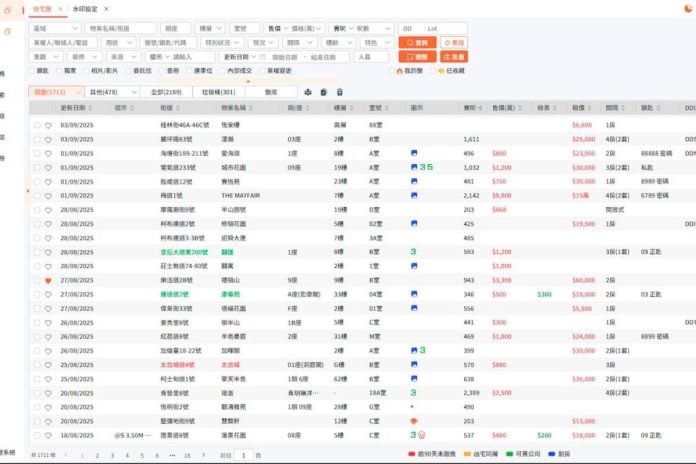Tick the 相片/影片 filter checkbox

point(87,71)
